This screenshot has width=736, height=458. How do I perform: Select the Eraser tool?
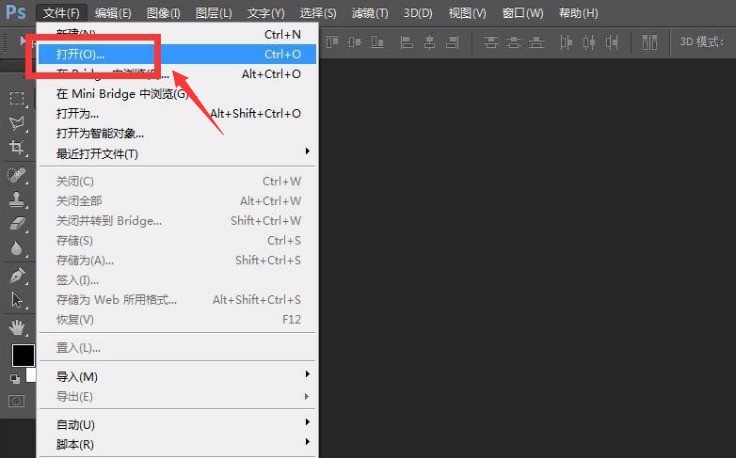(x=17, y=223)
